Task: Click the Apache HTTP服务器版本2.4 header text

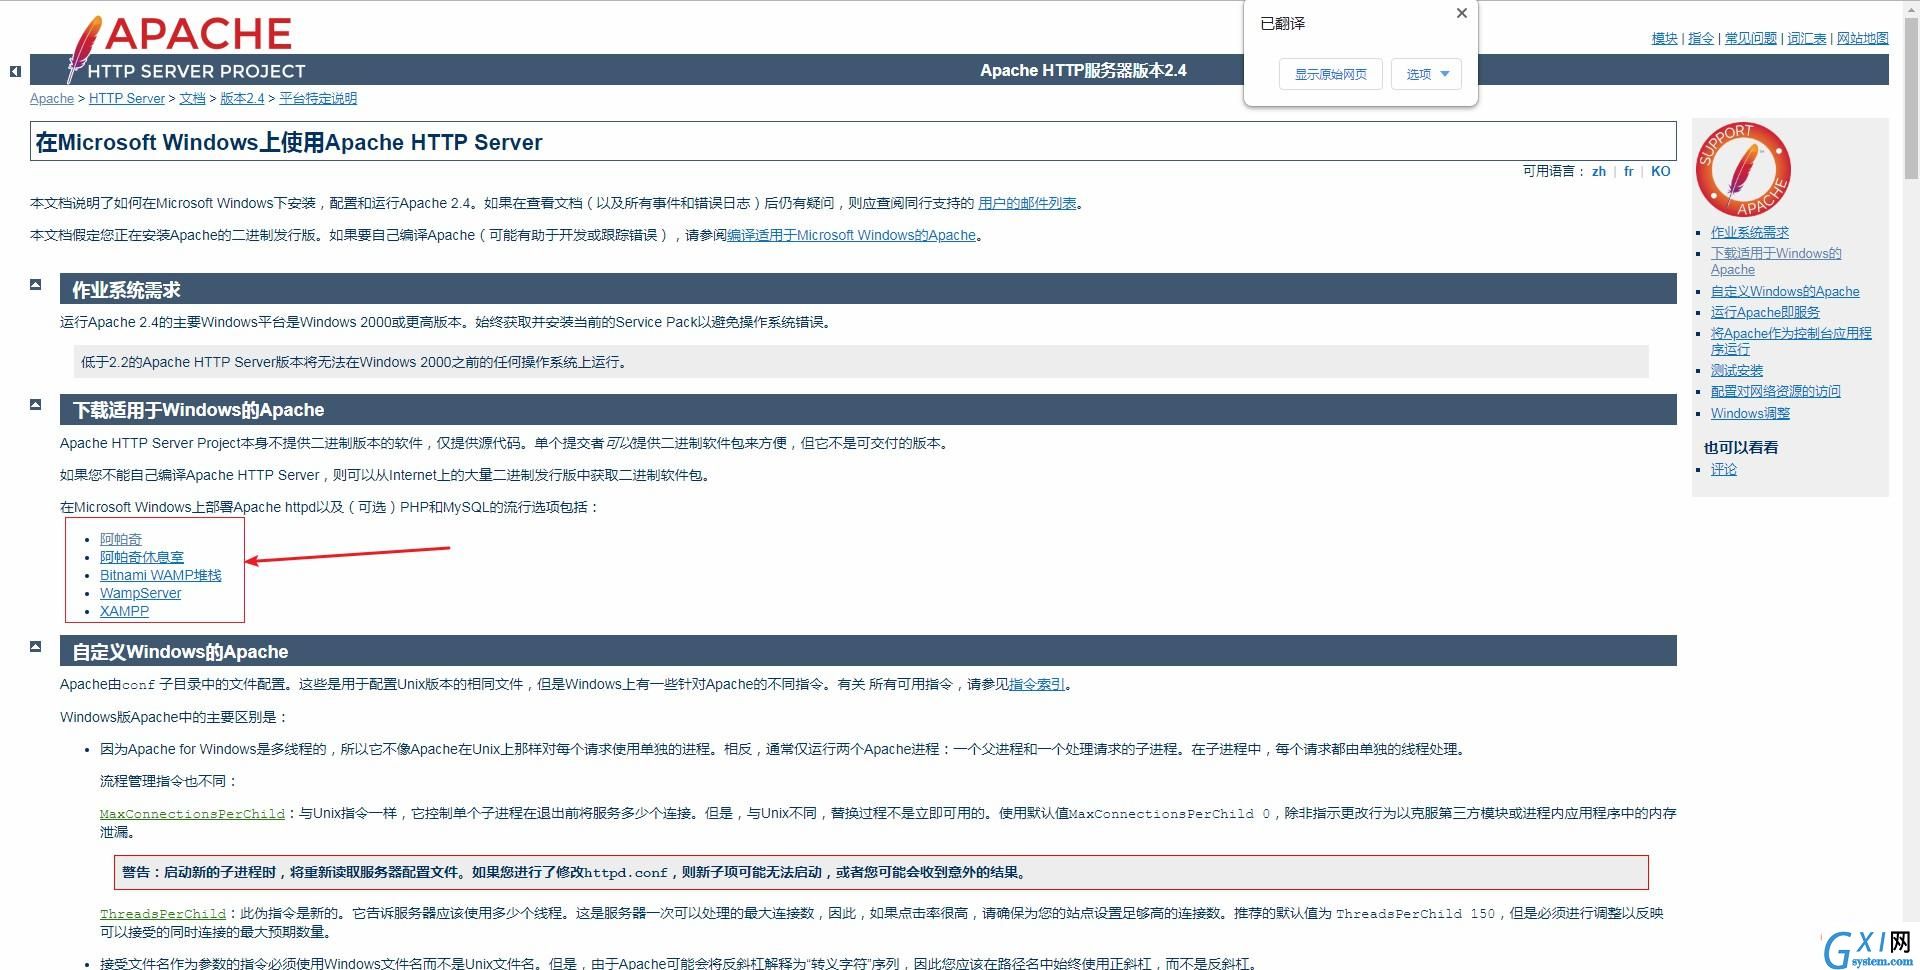Action: (1083, 70)
